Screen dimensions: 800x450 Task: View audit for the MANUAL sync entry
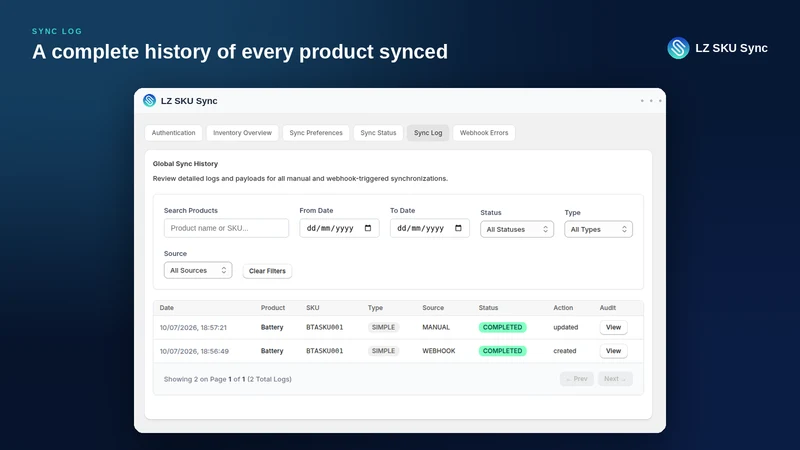pos(613,327)
